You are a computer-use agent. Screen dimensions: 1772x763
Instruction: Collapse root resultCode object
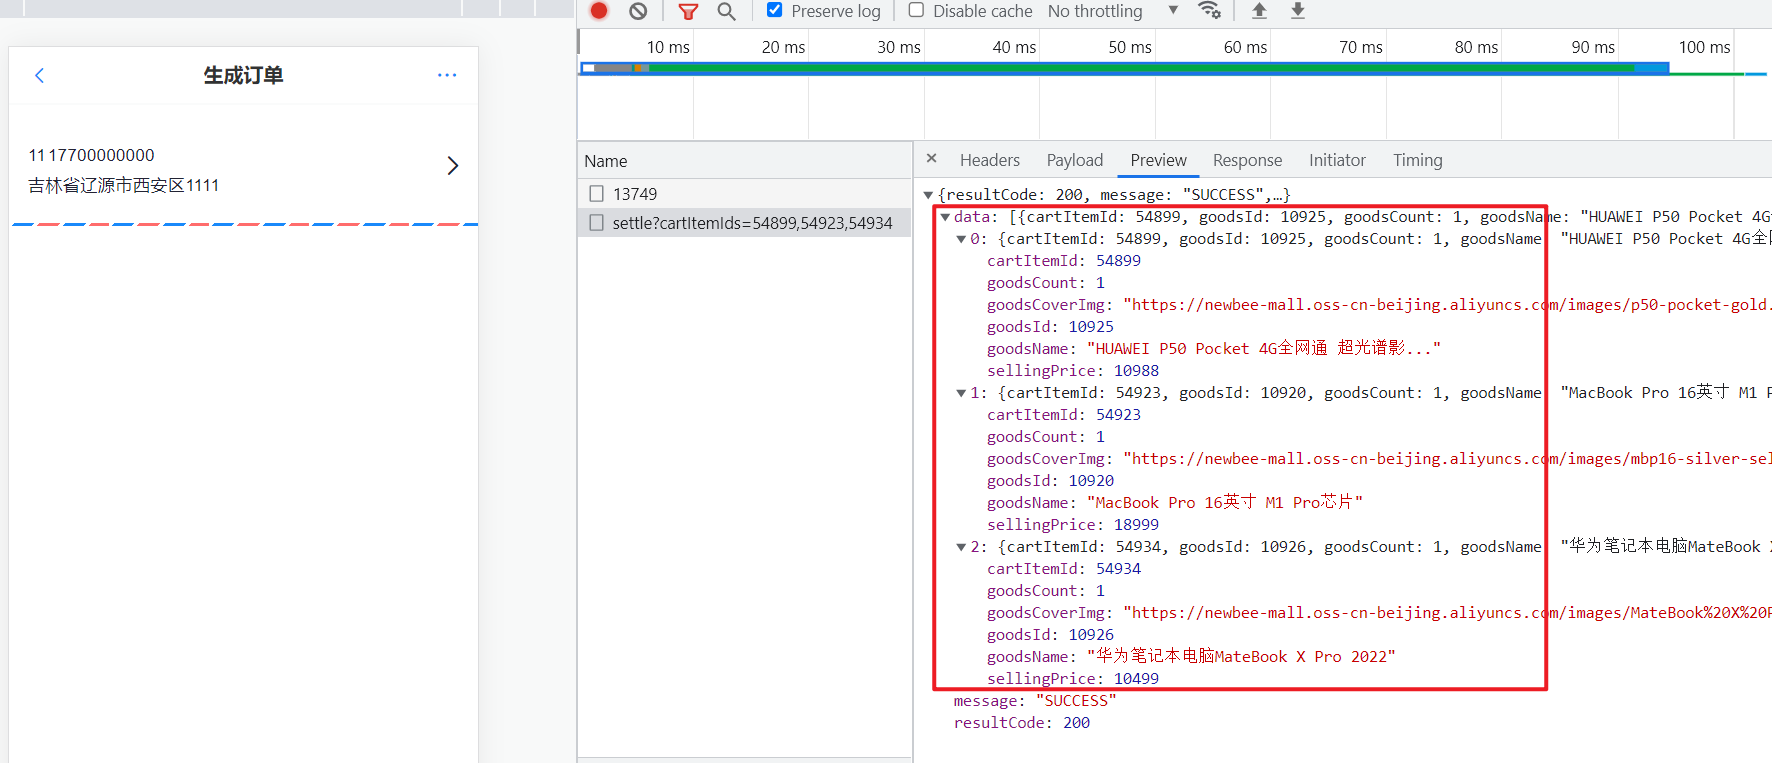click(928, 195)
